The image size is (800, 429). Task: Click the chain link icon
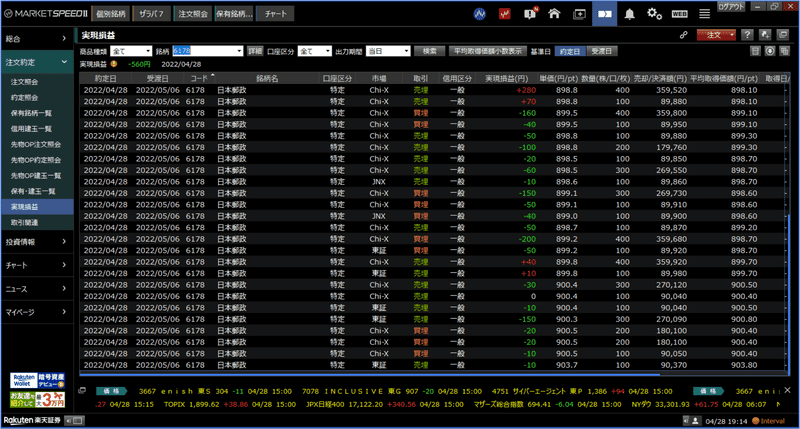click(684, 35)
